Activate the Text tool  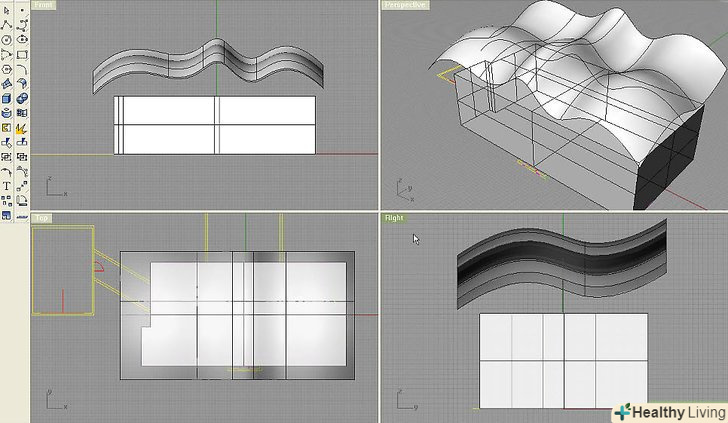click(x=7, y=186)
